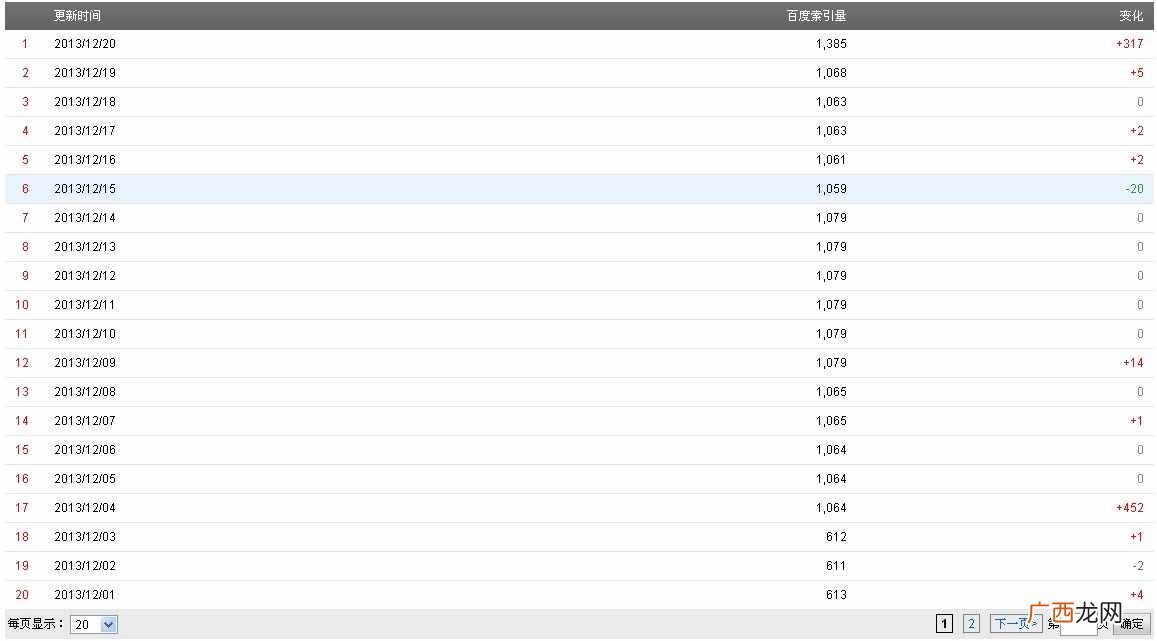The height and width of the screenshot is (641, 1157).
Task: Click index value 612
Action: pyautogui.click(x=836, y=536)
